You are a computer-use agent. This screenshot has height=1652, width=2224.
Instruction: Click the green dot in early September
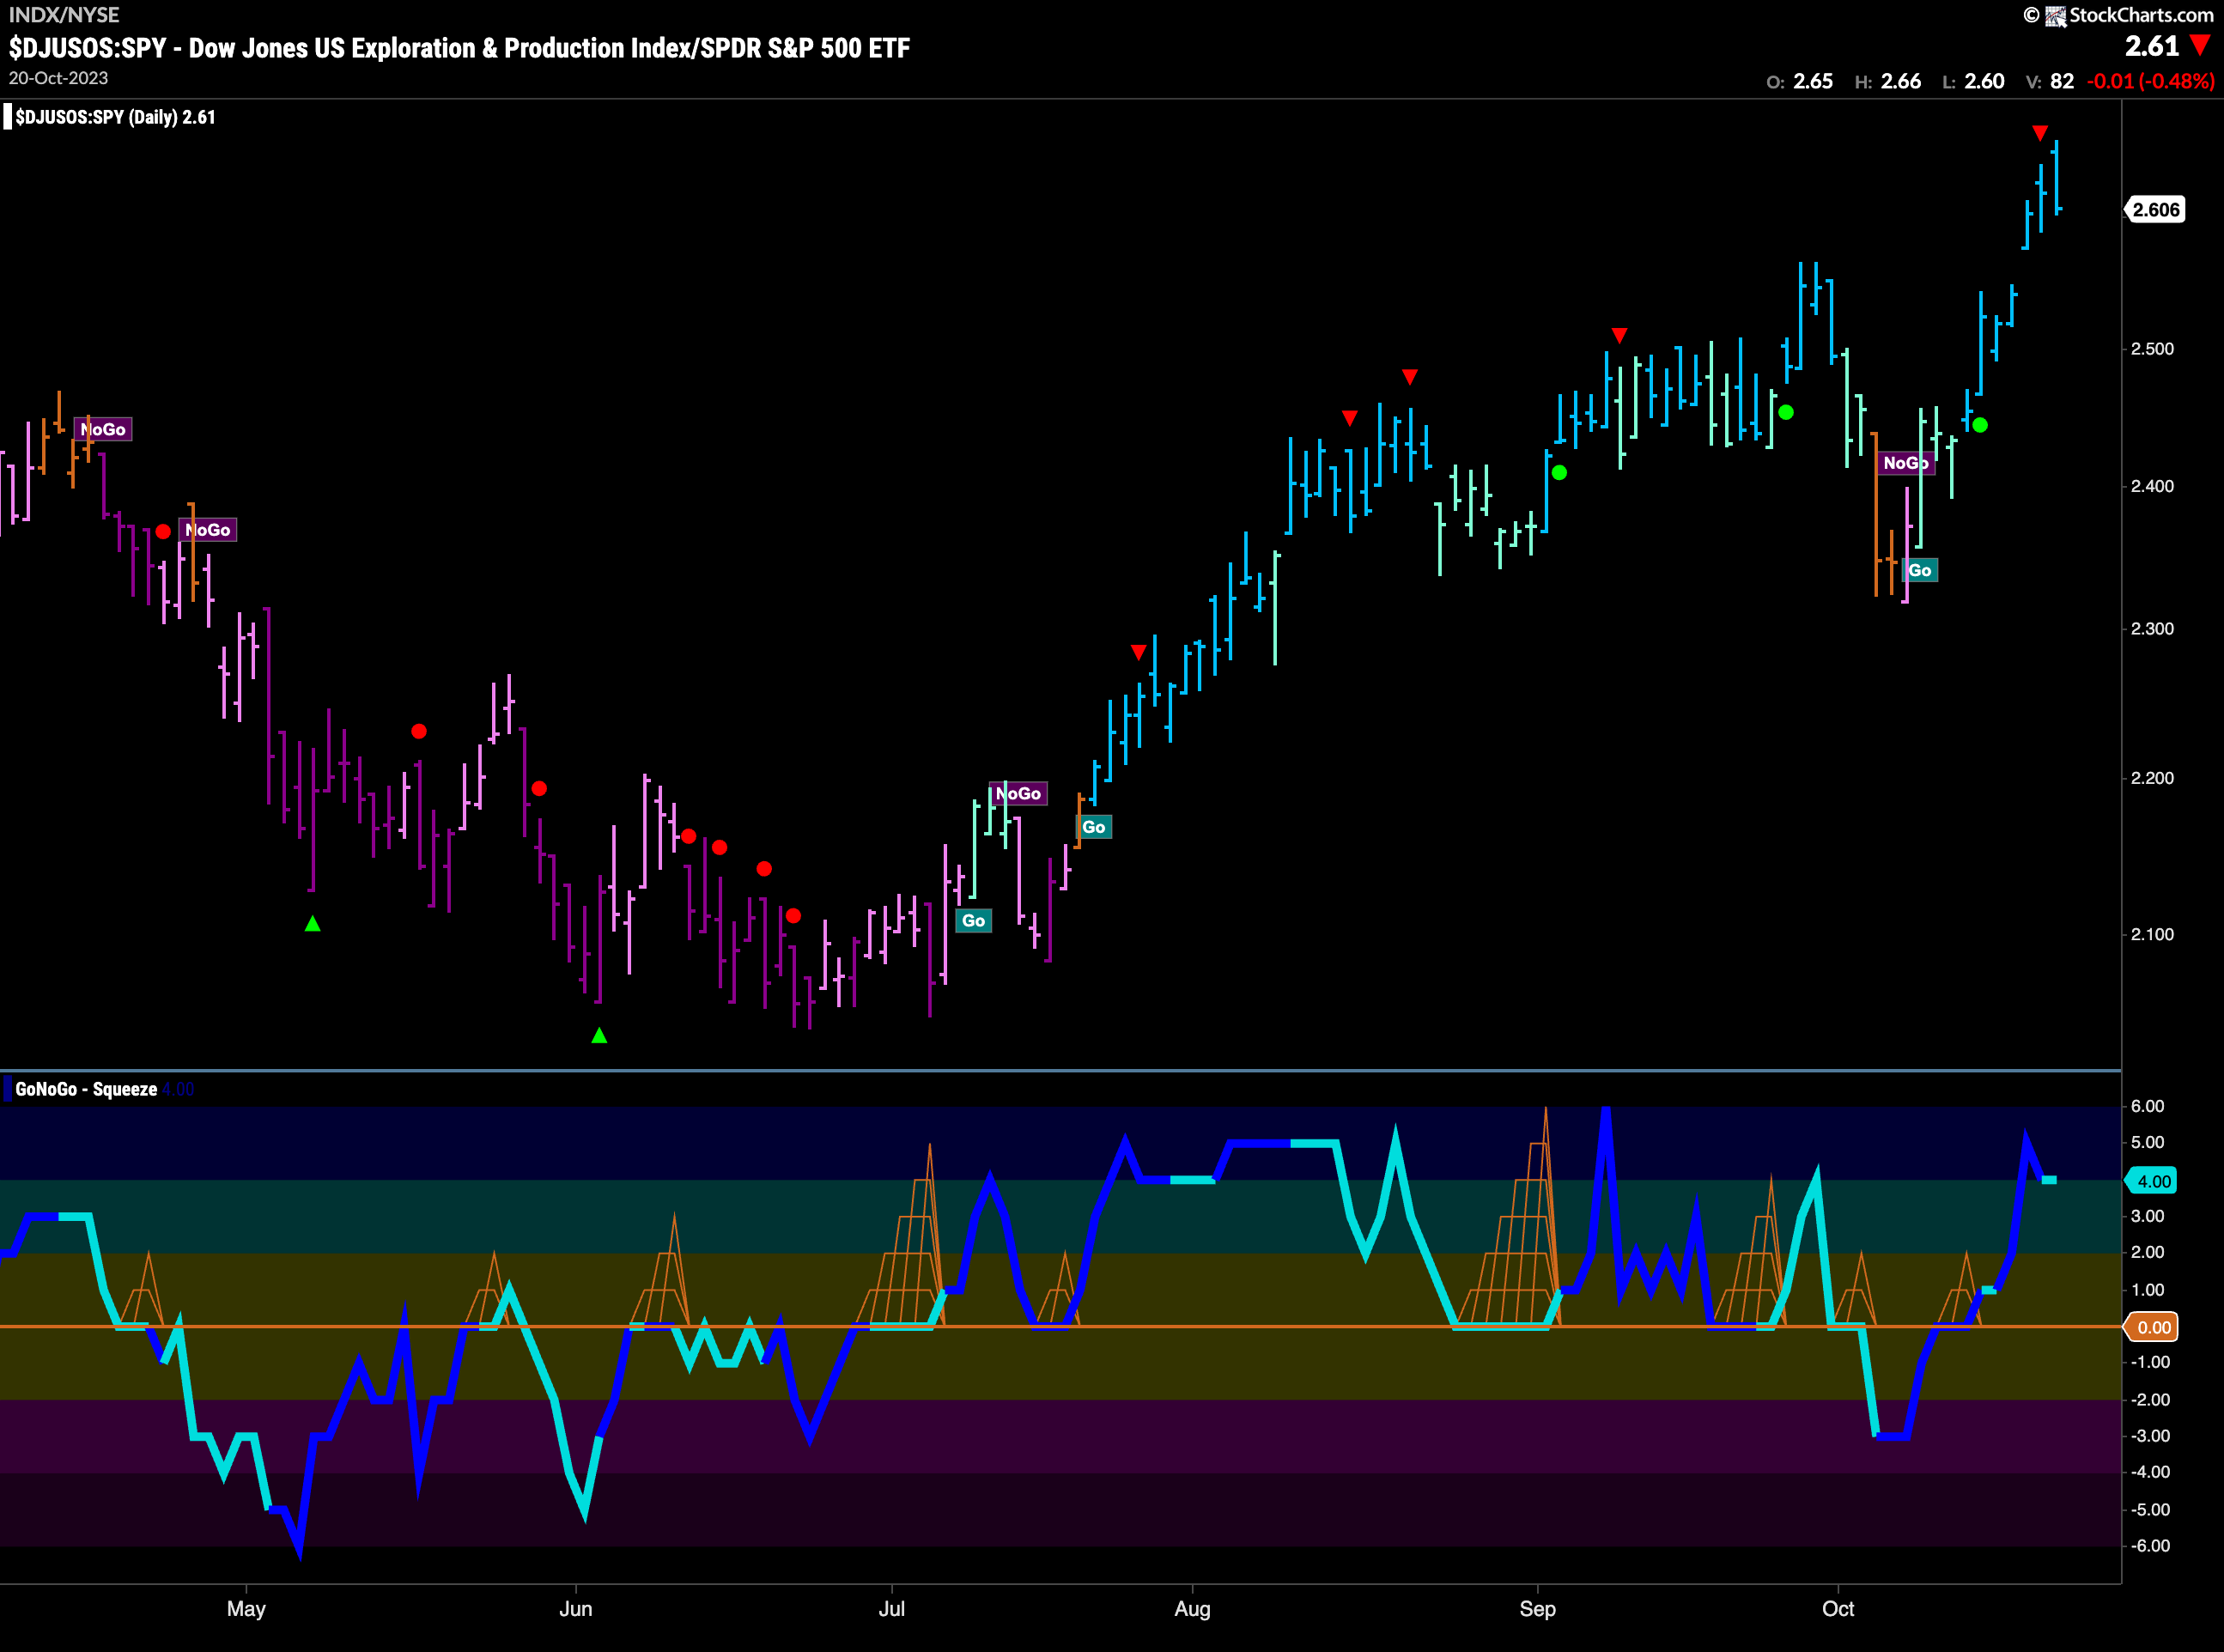1559,472
